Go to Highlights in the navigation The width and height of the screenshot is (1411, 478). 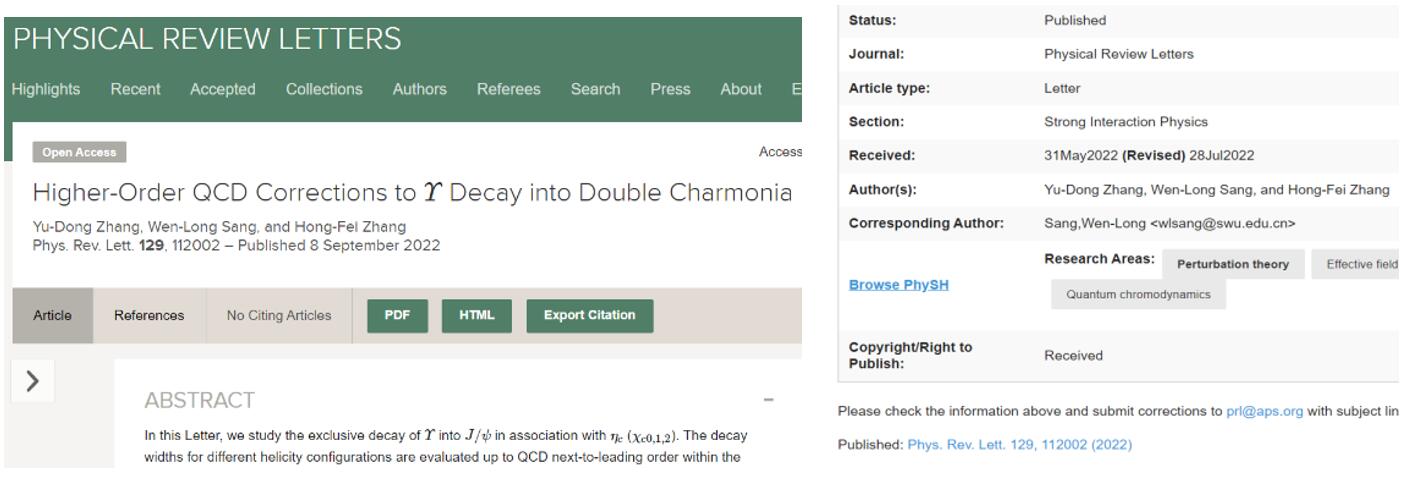[x=46, y=89]
